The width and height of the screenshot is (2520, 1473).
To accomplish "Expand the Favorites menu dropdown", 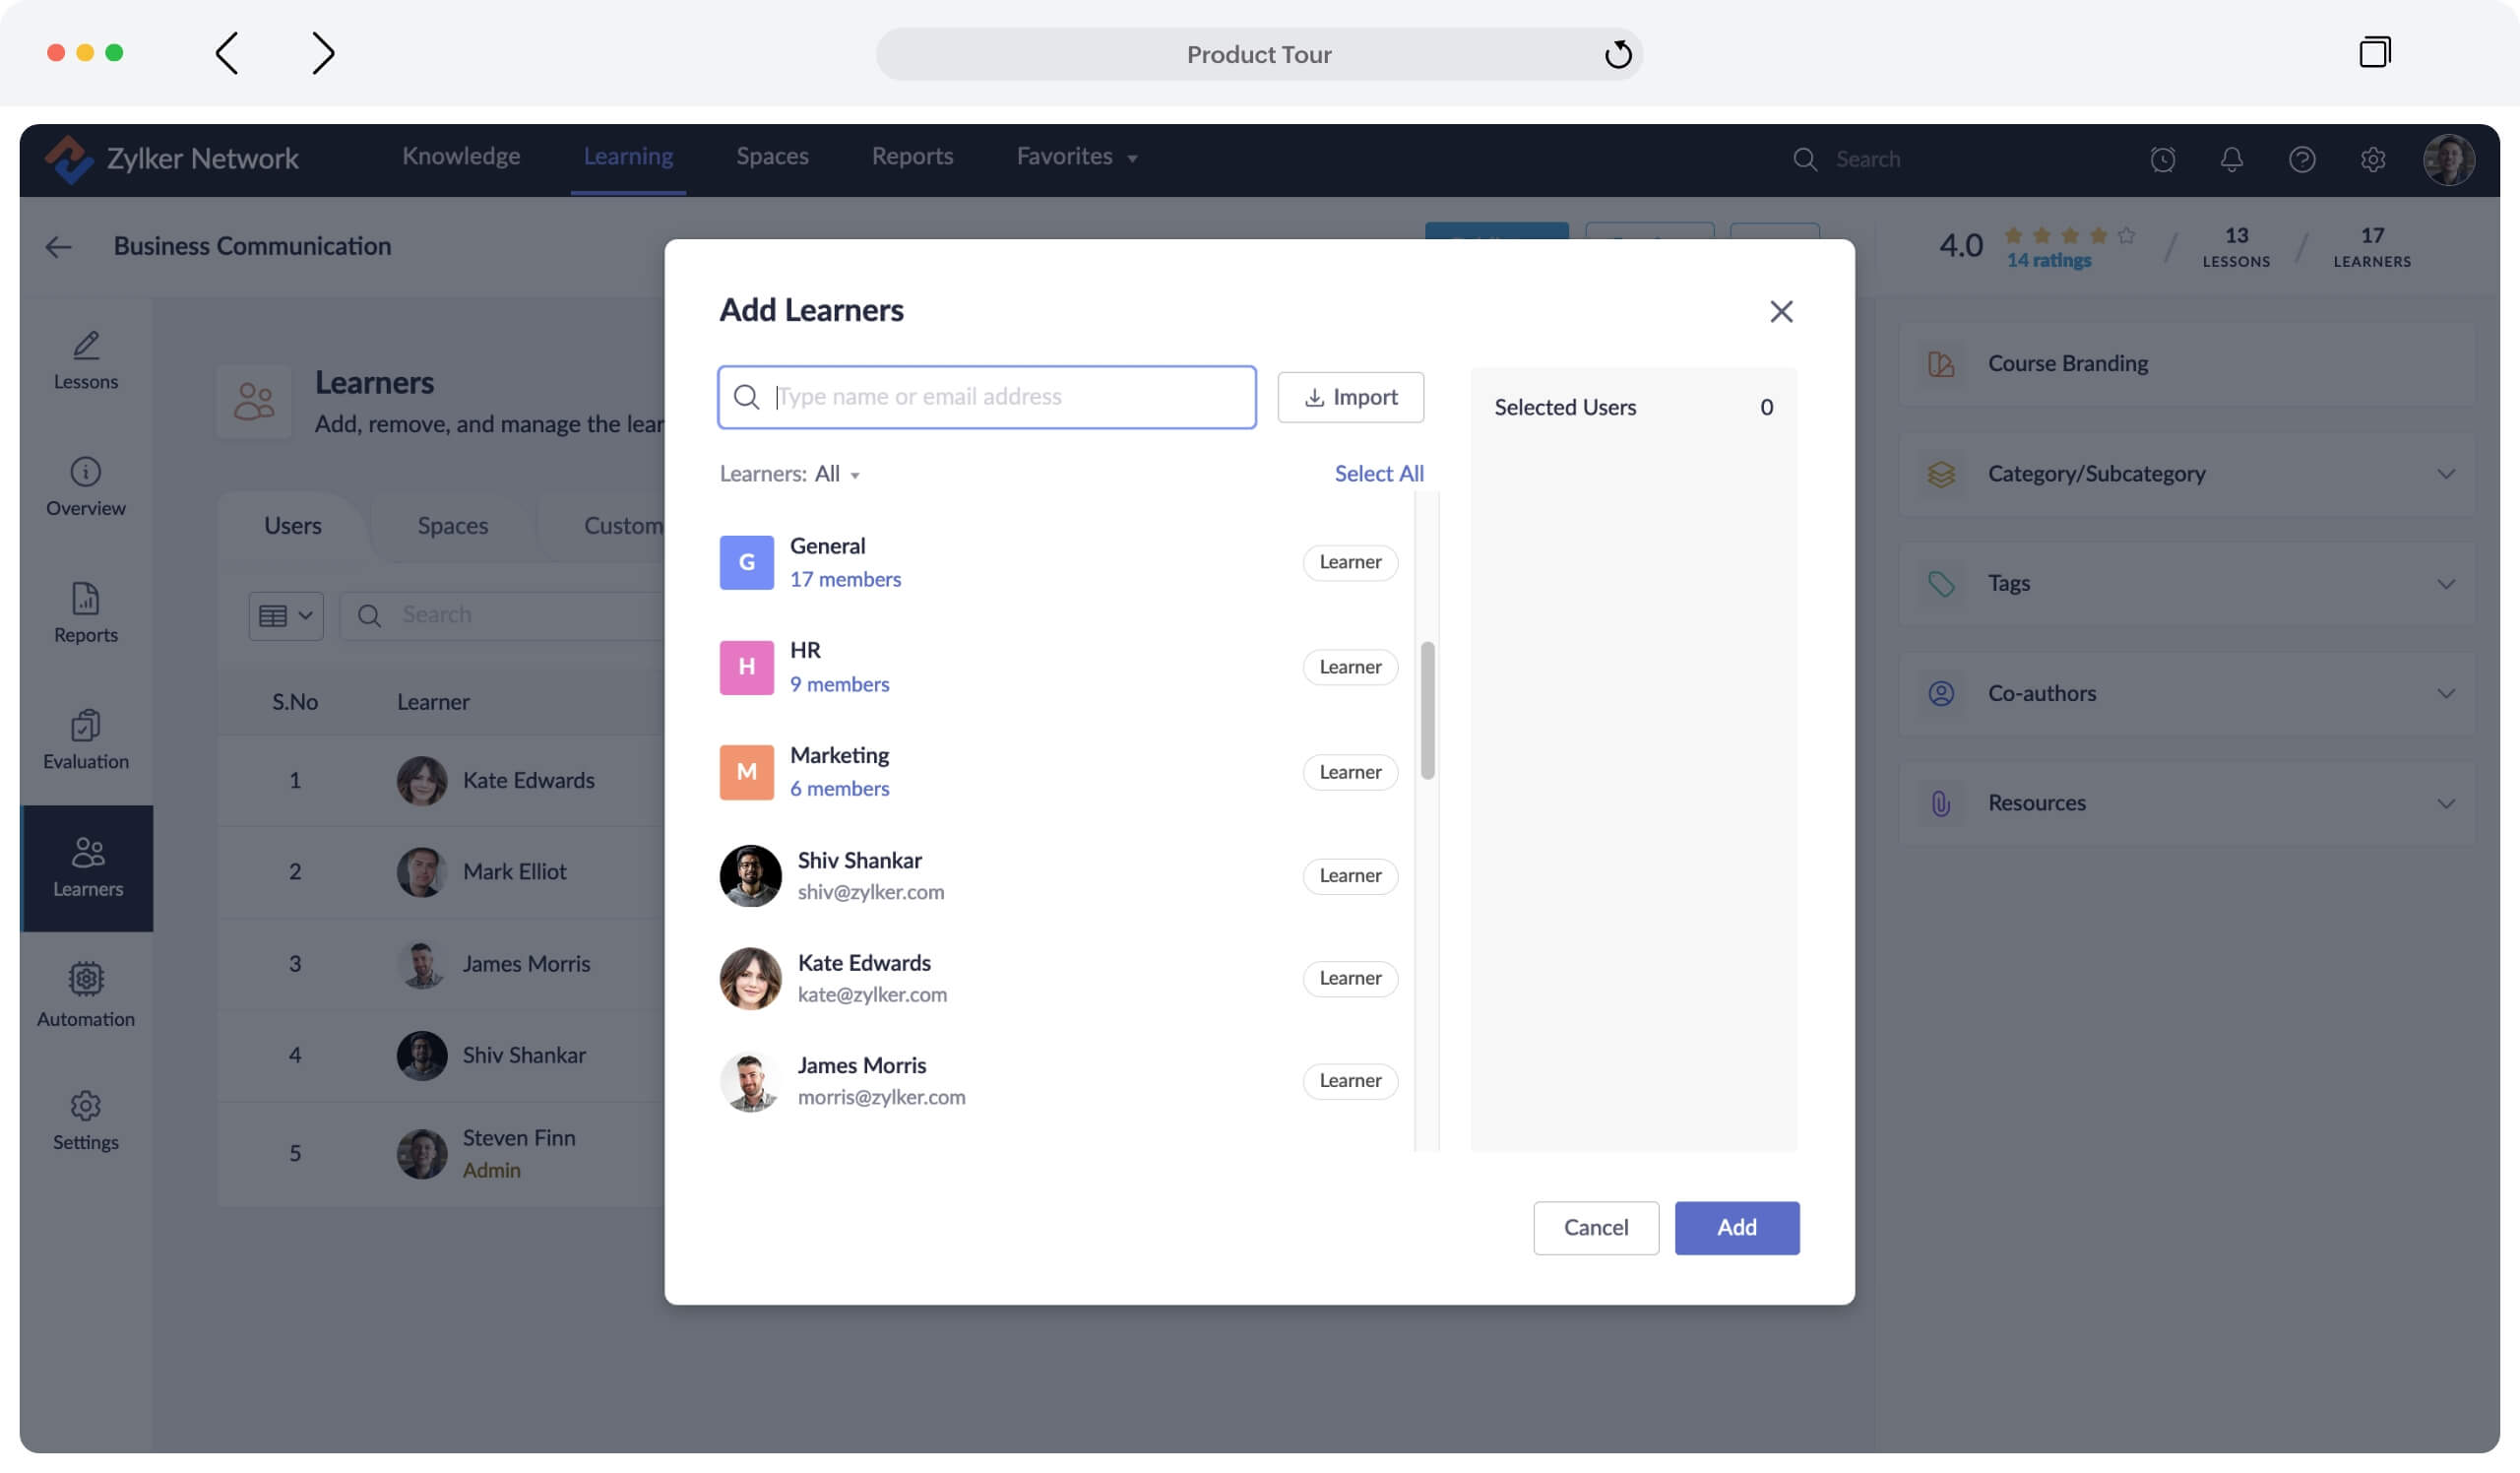I will (x=1076, y=157).
